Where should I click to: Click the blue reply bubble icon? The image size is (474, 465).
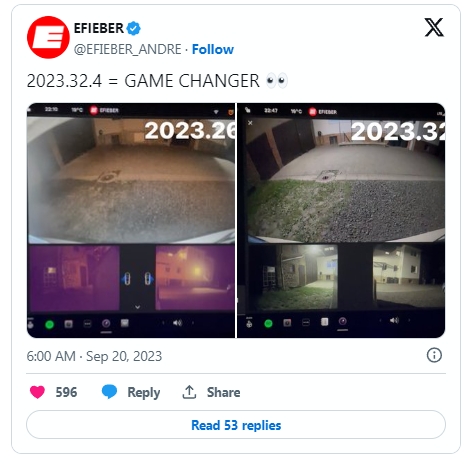(x=109, y=392)
